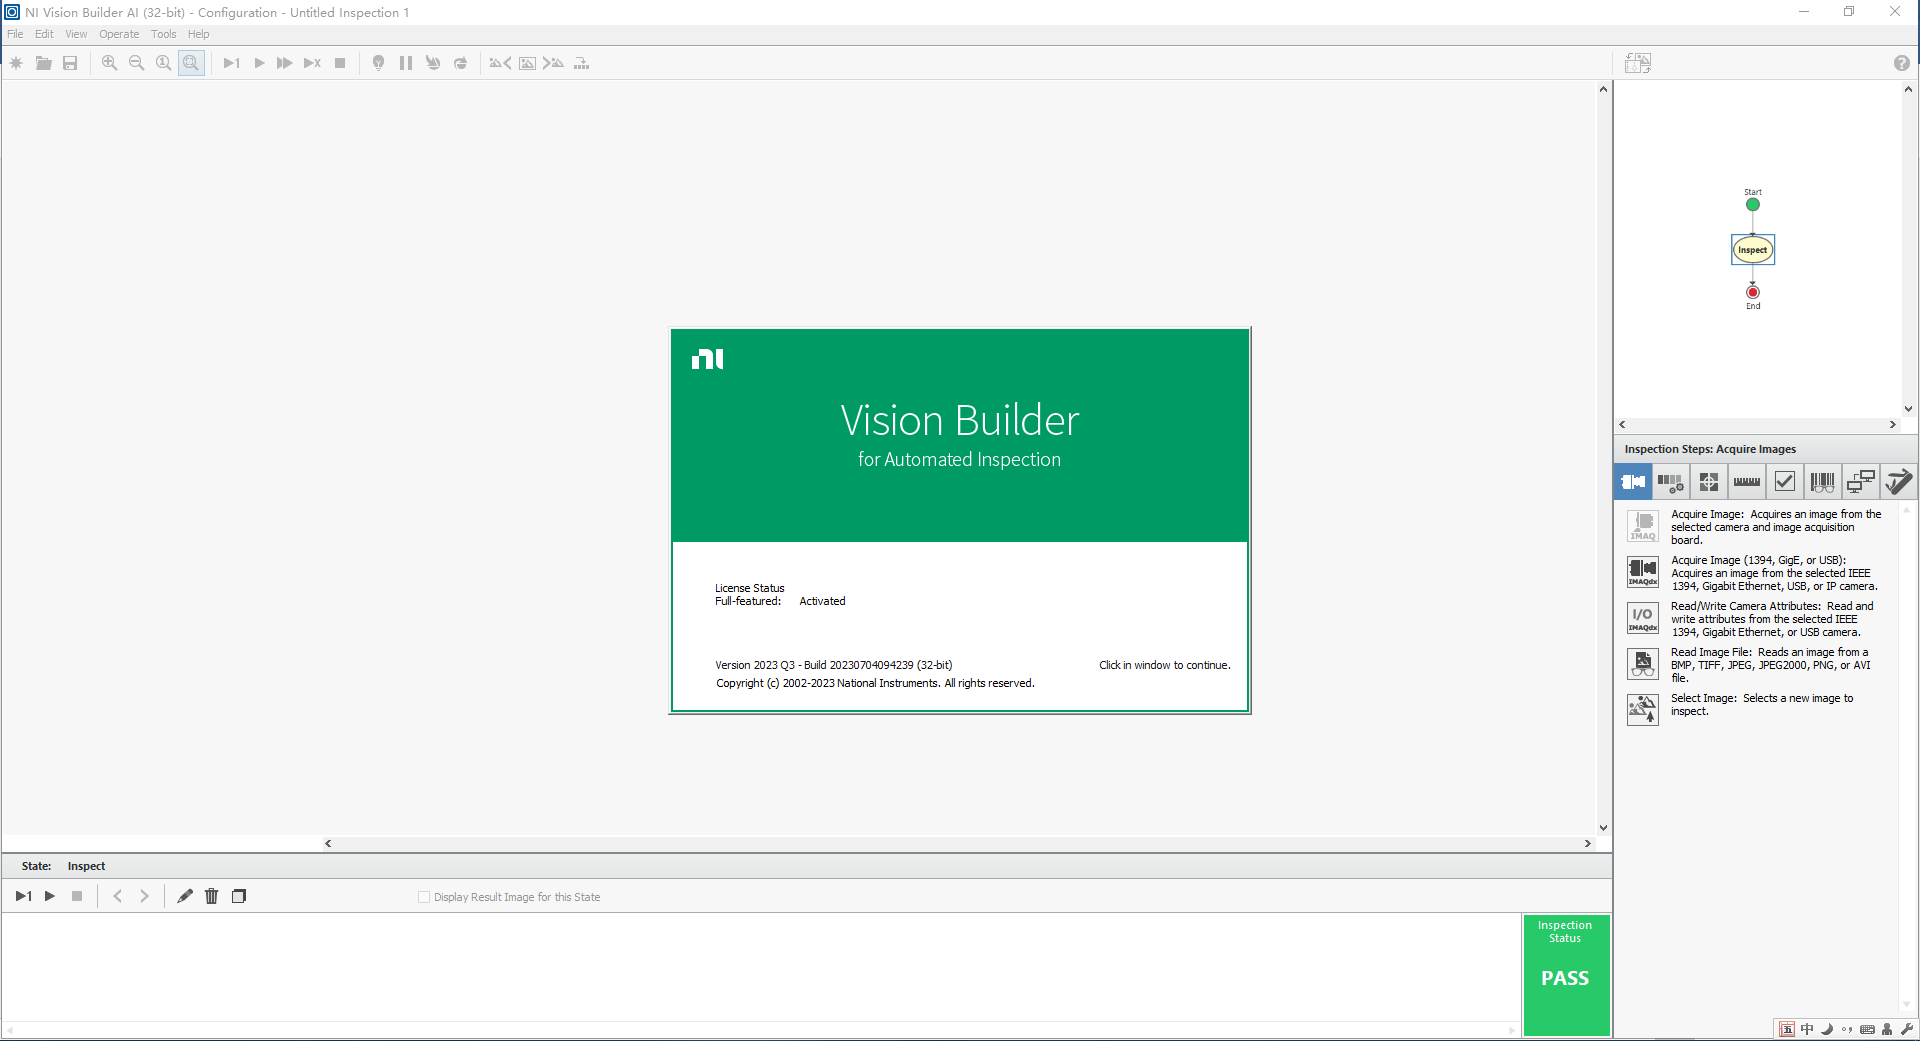Toggle the Zoom to Fit magnifier icon
1920x1041 pixels.
191,63
